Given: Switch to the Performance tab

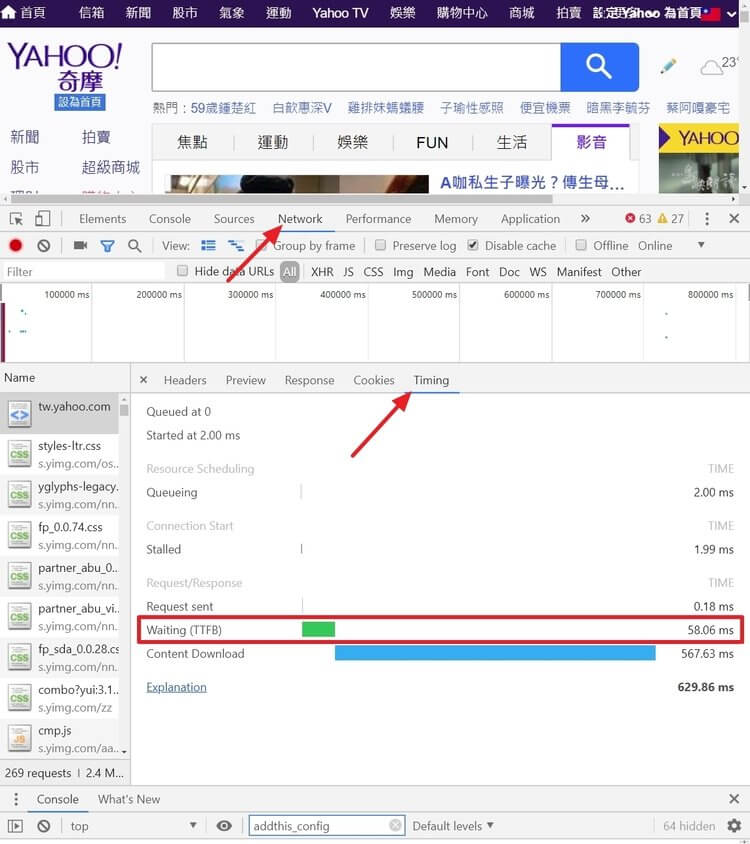Looking at the screenshot, I should click(x=378, y=219).
